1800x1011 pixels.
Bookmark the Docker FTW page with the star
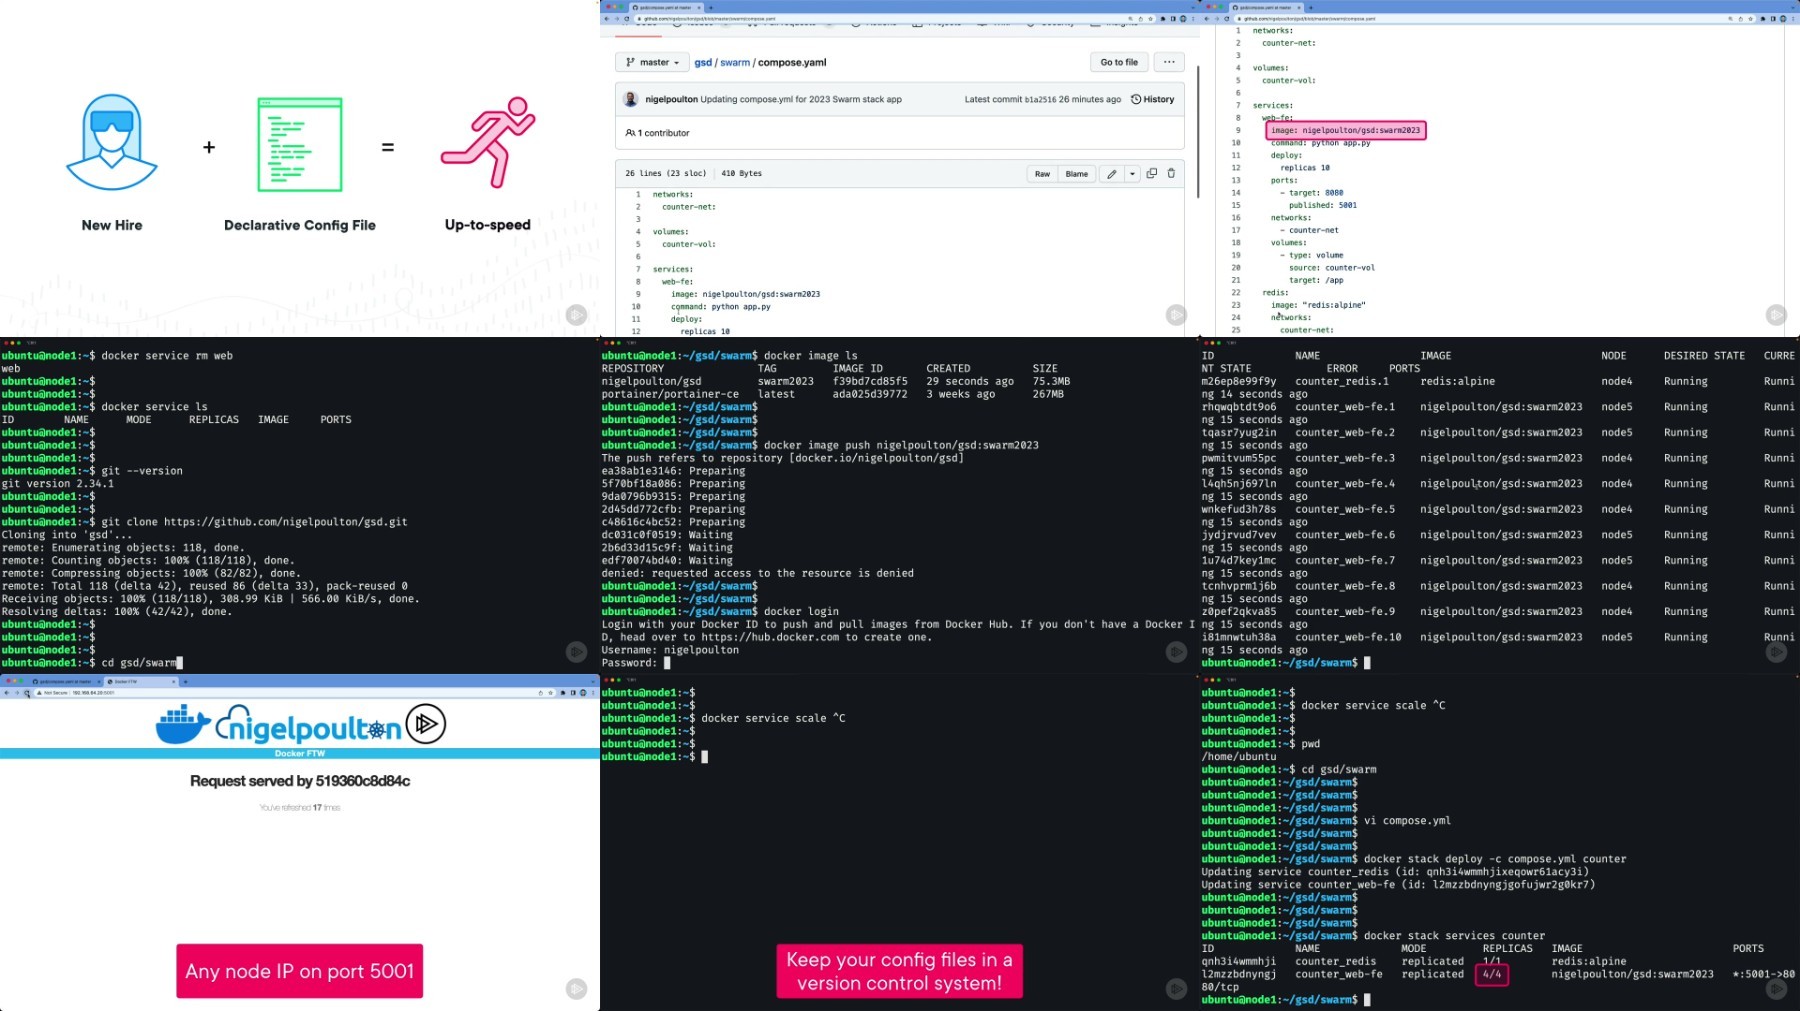coord(551,693)
